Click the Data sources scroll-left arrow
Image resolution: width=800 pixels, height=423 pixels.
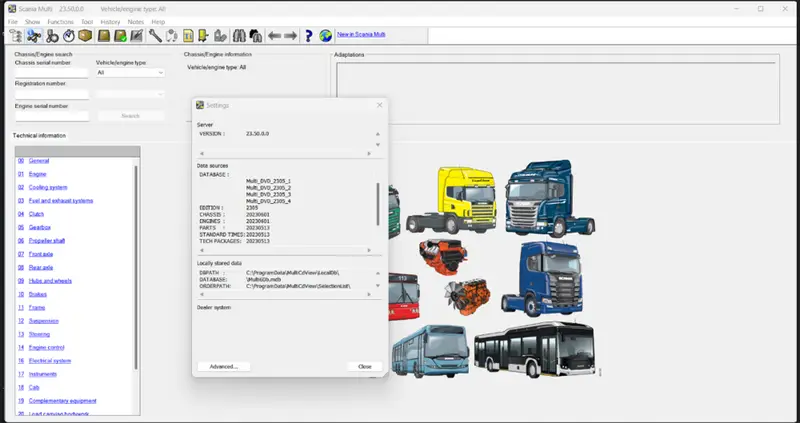pos(202,251)
